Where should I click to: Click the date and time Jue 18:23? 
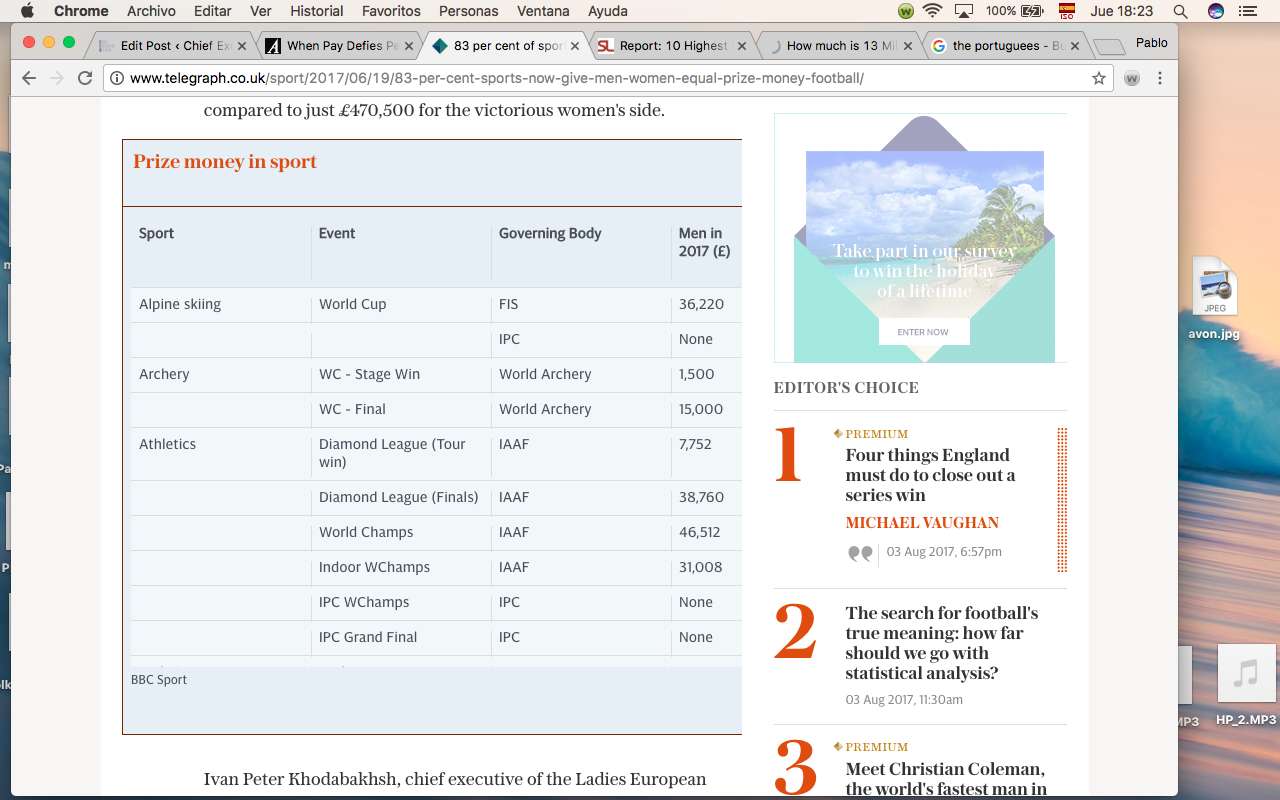[1121, 11]
